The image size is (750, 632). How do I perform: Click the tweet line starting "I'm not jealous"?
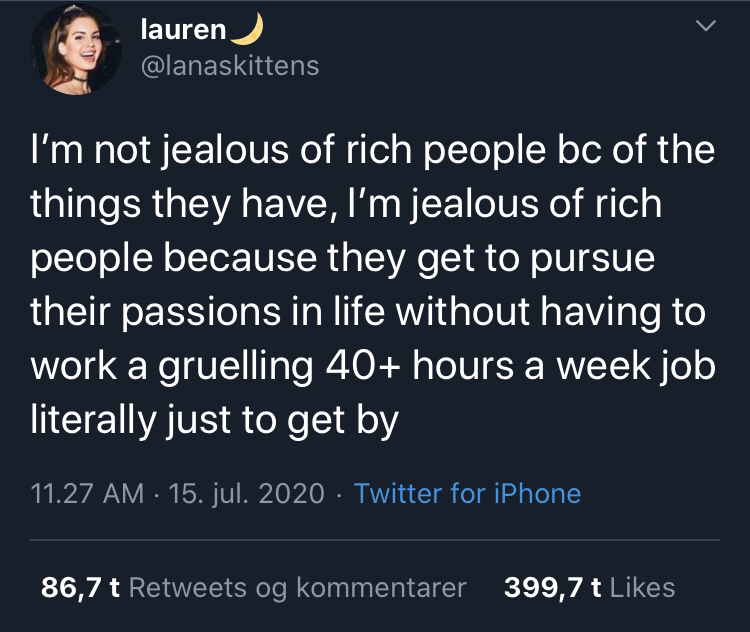point(373,150)
